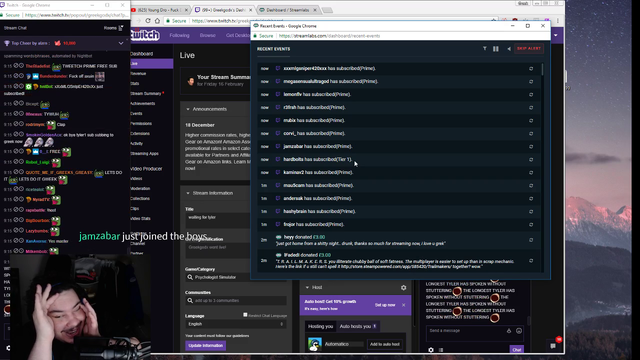This screenshot has height=360, width=640.
Task: Switch to the Young Dro YouTube tab
Action: point(160,10)
